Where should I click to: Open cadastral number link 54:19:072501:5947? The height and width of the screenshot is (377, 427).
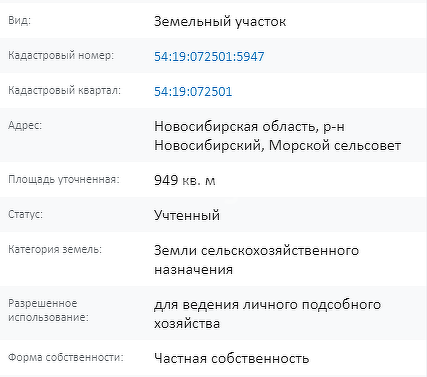tap(209, 56)
